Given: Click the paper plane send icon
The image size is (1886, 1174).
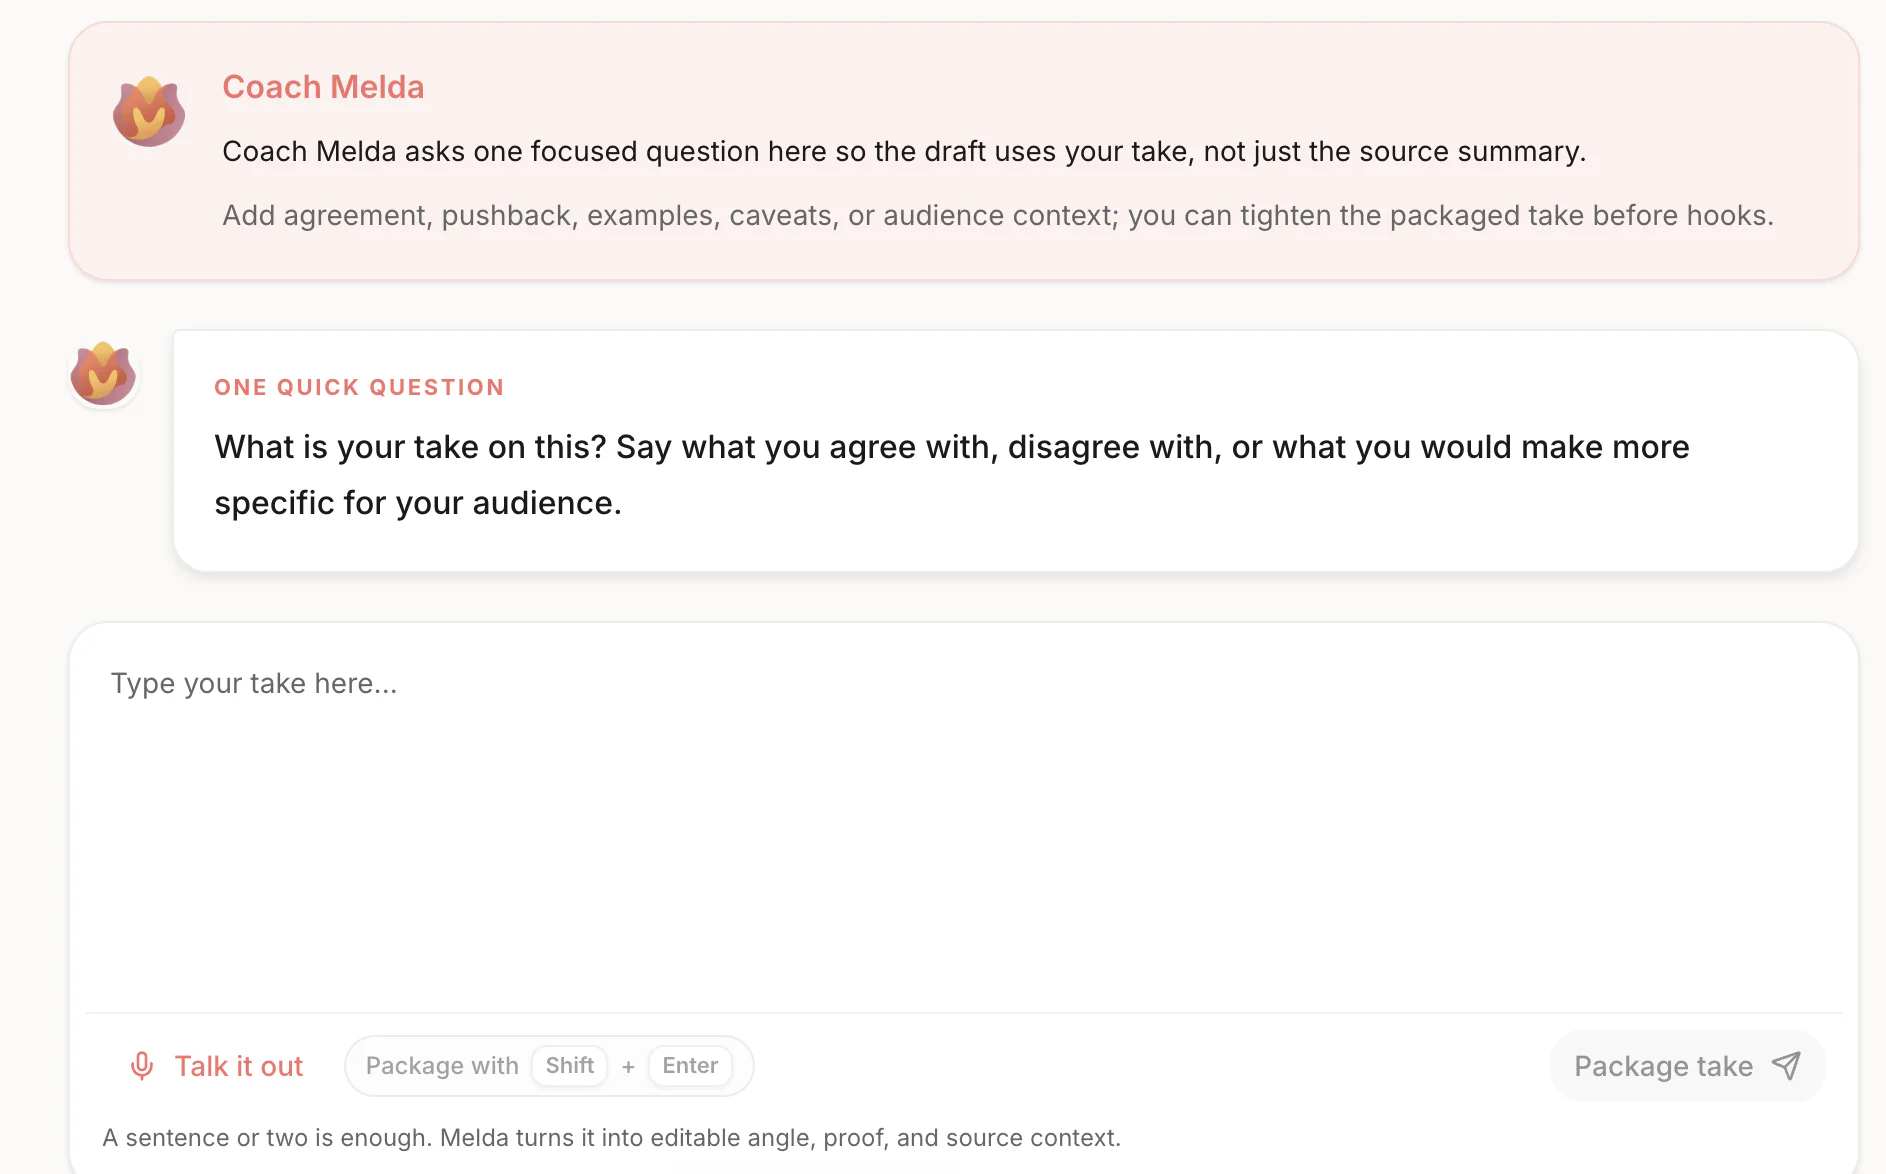Looking at the screenshot, I should pyautogui.click(x=1786, y=1066).
